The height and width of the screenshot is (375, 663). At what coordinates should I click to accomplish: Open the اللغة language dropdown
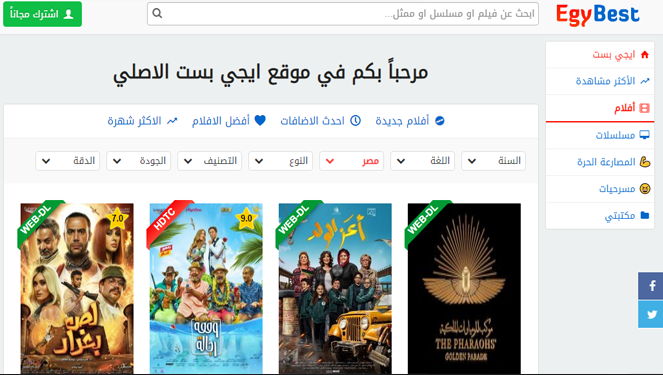pyautogui.click(x=422, y=161)
